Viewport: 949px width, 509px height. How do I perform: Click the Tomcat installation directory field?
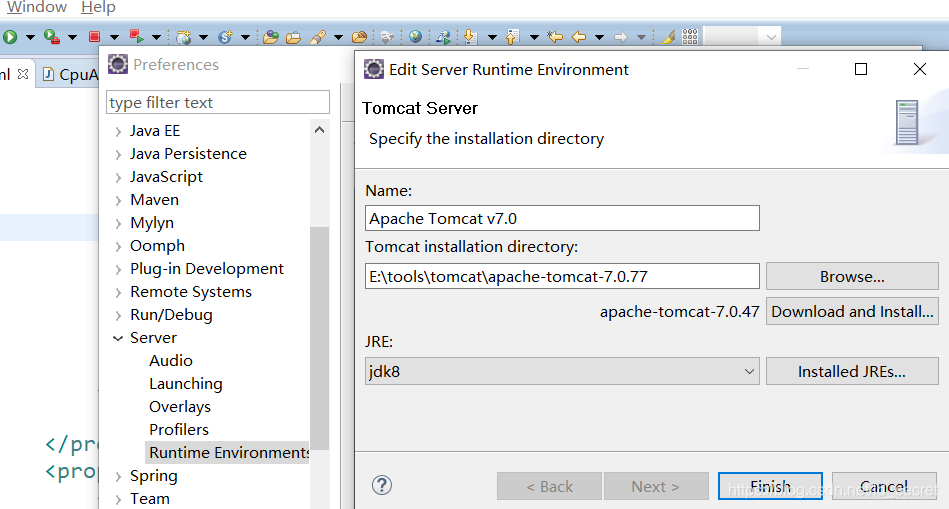click(562, 276)
